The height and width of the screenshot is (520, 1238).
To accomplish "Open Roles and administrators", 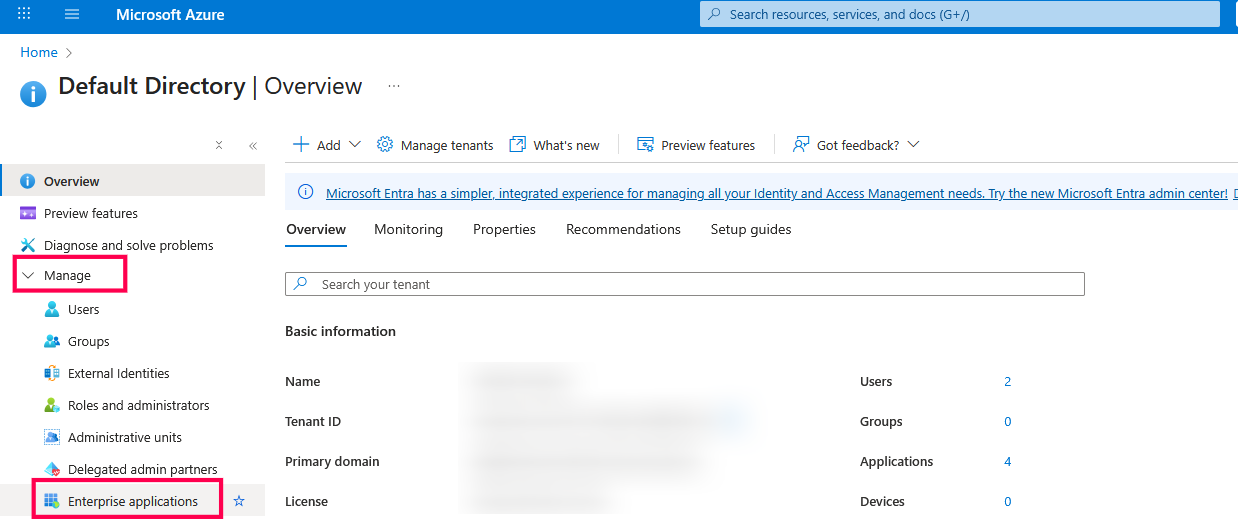I will click(139, 405).
